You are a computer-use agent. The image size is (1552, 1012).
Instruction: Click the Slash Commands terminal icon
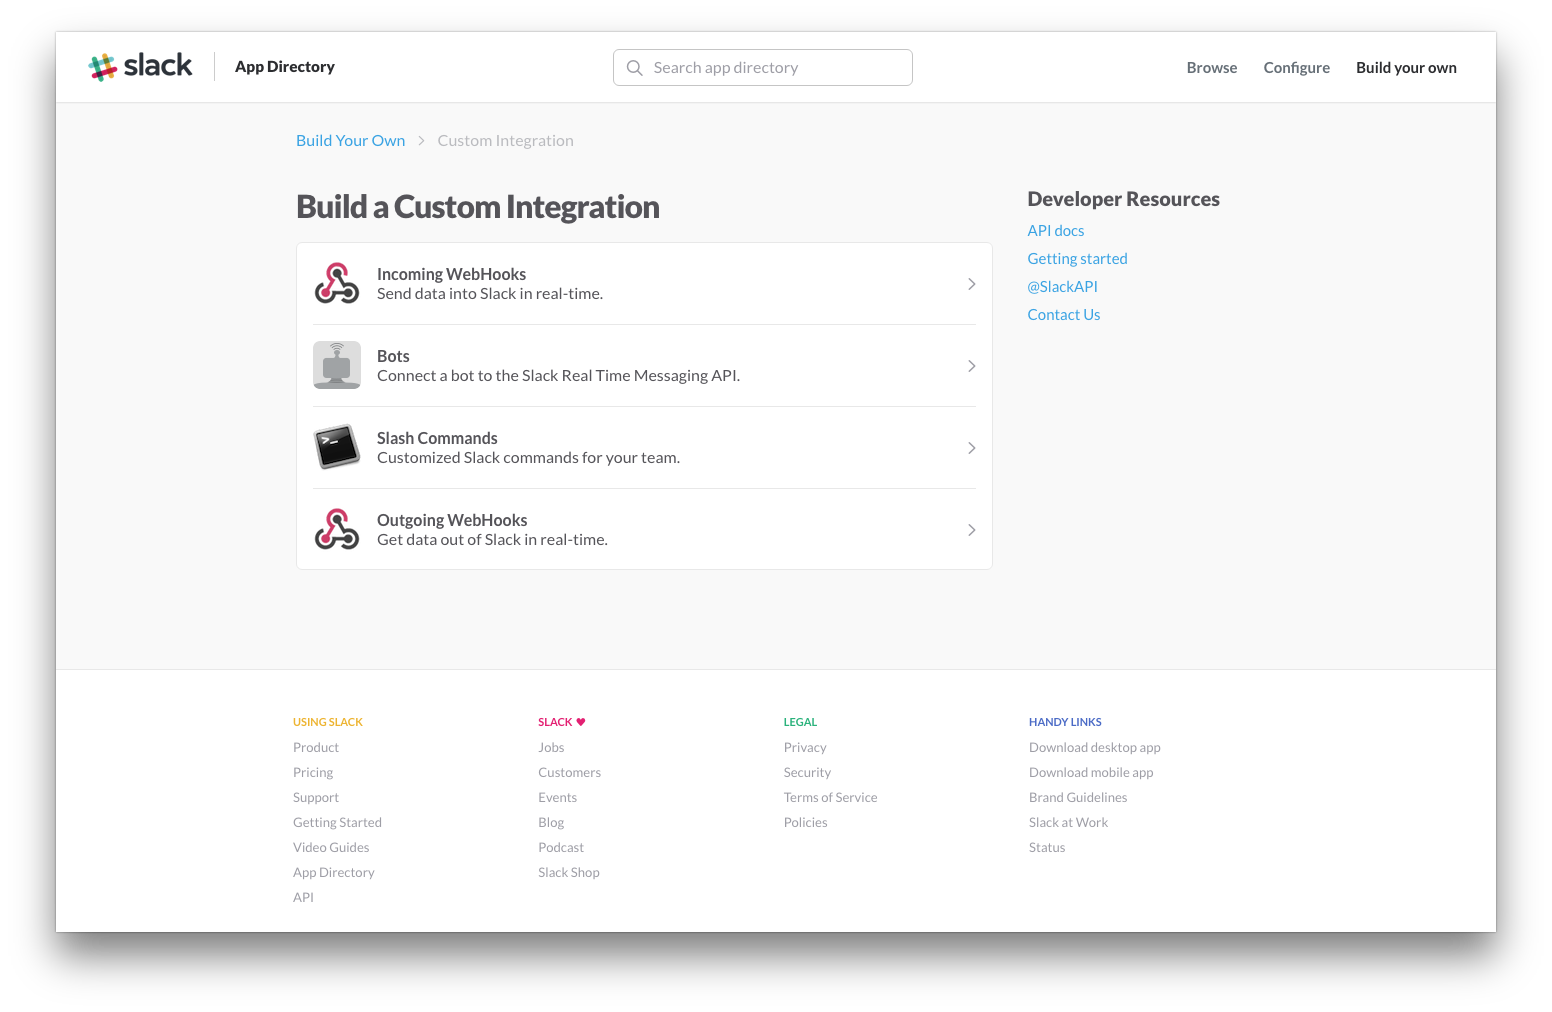(337, 447)
